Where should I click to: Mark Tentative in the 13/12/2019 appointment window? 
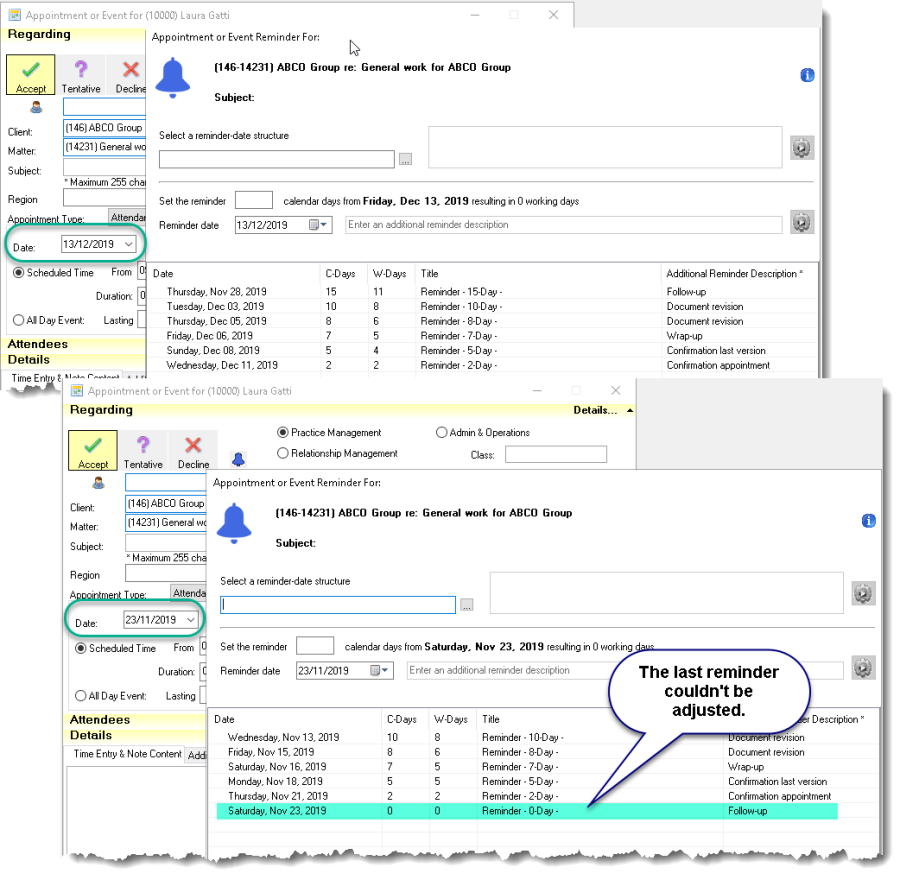coord(81,75)
